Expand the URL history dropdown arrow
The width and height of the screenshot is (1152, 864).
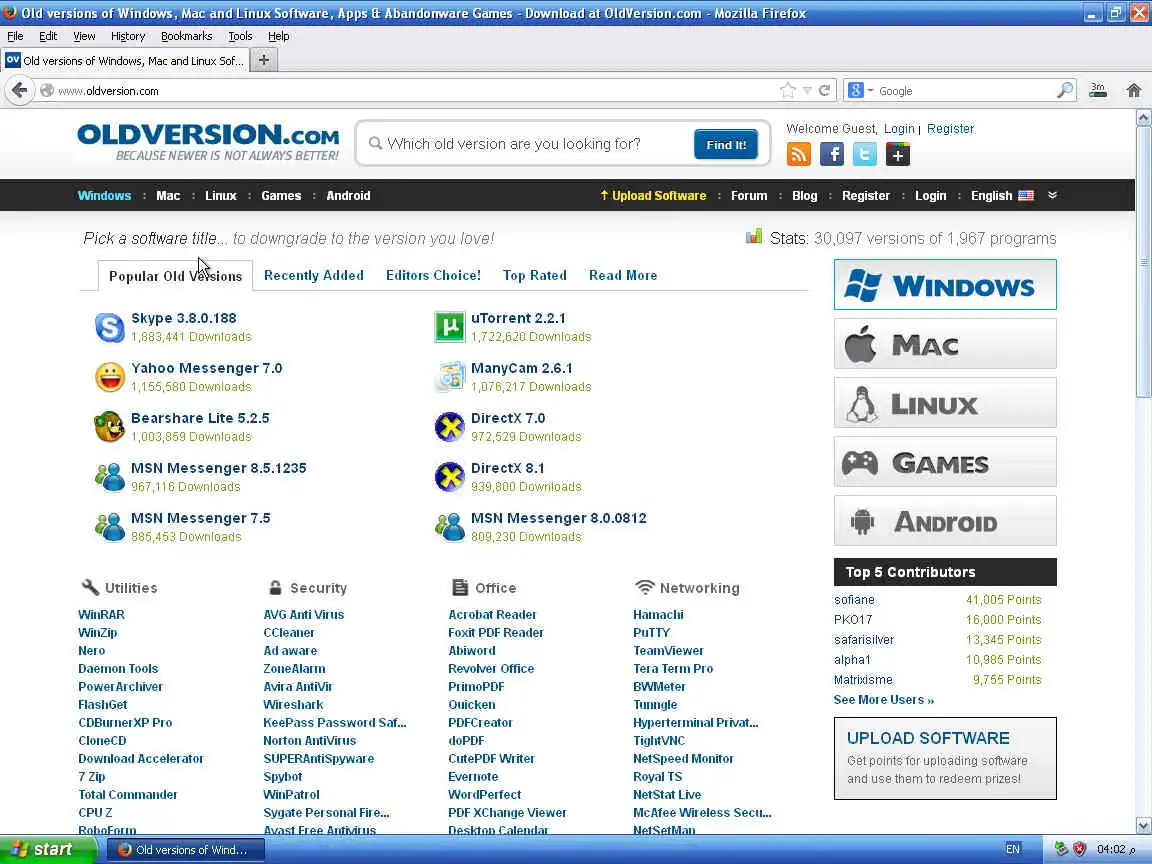[x=807, y=90]
